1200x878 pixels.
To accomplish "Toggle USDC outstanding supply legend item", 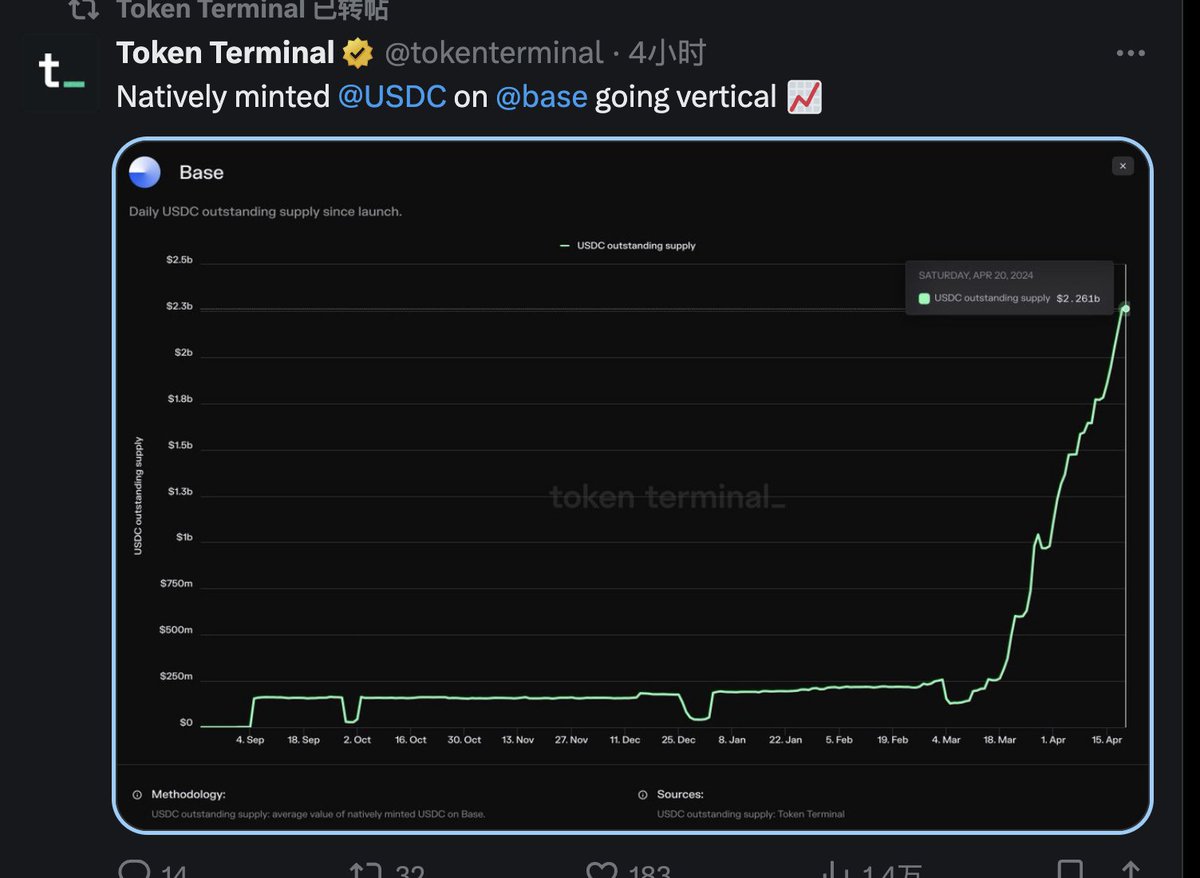I will point(628,245).
